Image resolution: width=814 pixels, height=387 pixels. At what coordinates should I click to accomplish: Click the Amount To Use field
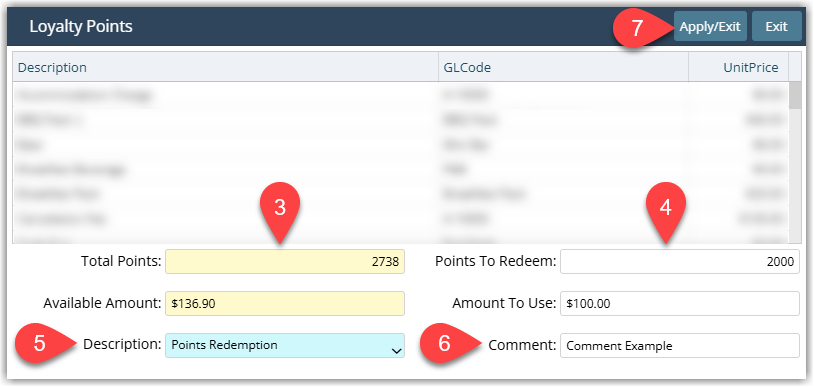click(x=680, y=303)
